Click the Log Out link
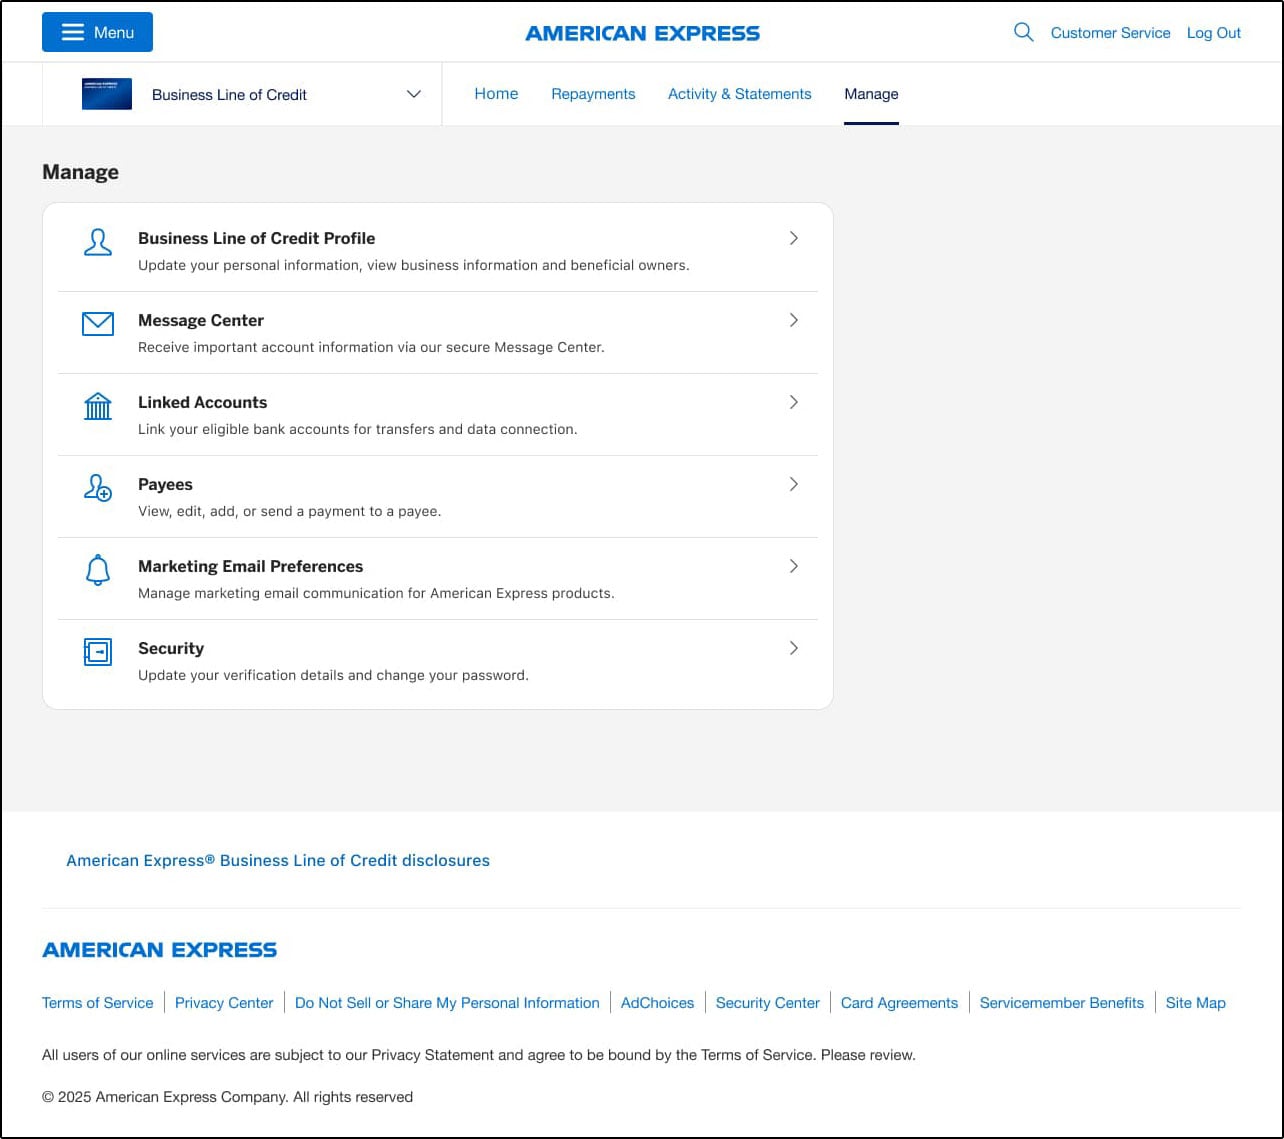 (x=1214, y=33)
